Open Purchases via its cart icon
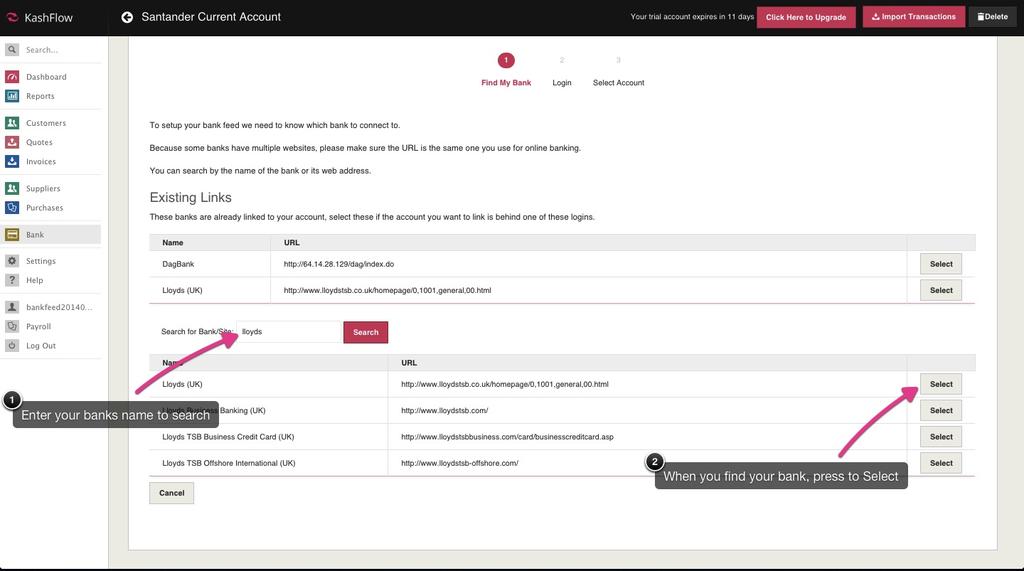Image resolution: width=1024 pixels, height=571 pixels. pyautogui.click(x=12, y=208)
